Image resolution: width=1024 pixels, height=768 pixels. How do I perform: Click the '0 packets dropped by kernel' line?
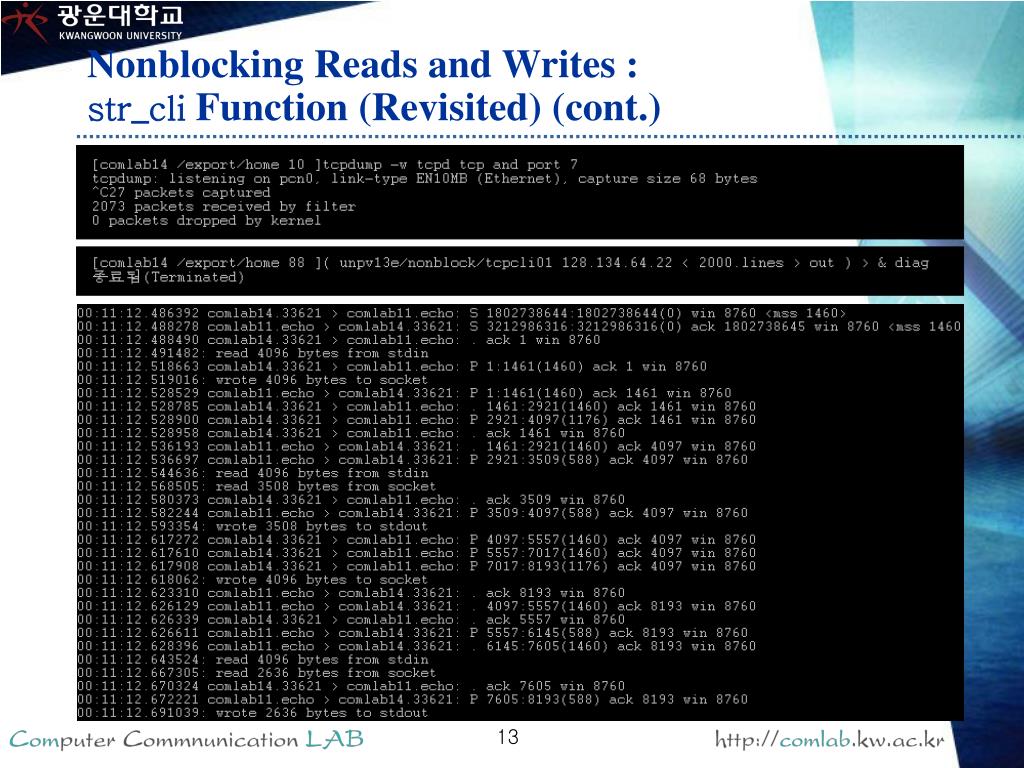pos(206,221)
